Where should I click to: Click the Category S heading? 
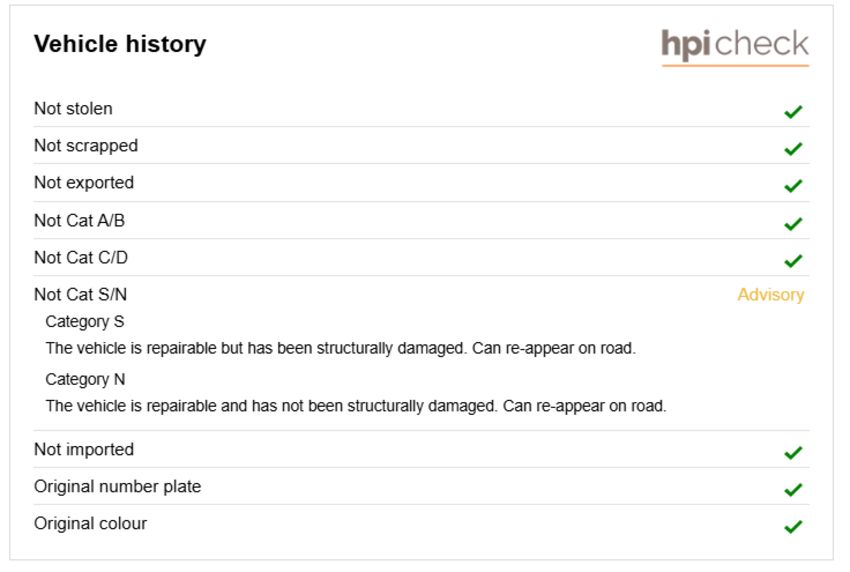tap(85, 322)
